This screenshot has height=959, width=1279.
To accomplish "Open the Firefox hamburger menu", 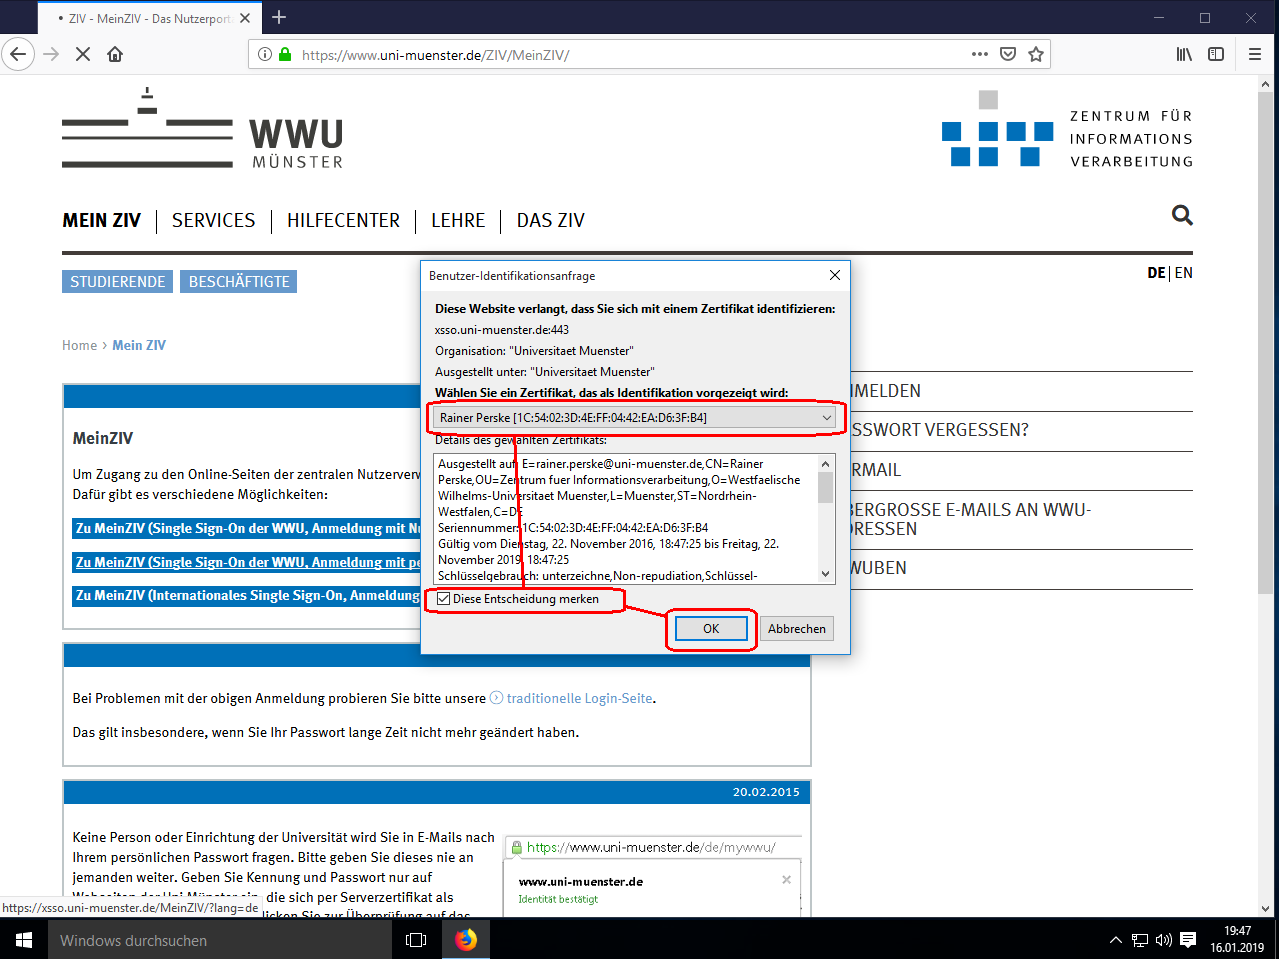I will pyautogui.click(x=1255, y=54).
